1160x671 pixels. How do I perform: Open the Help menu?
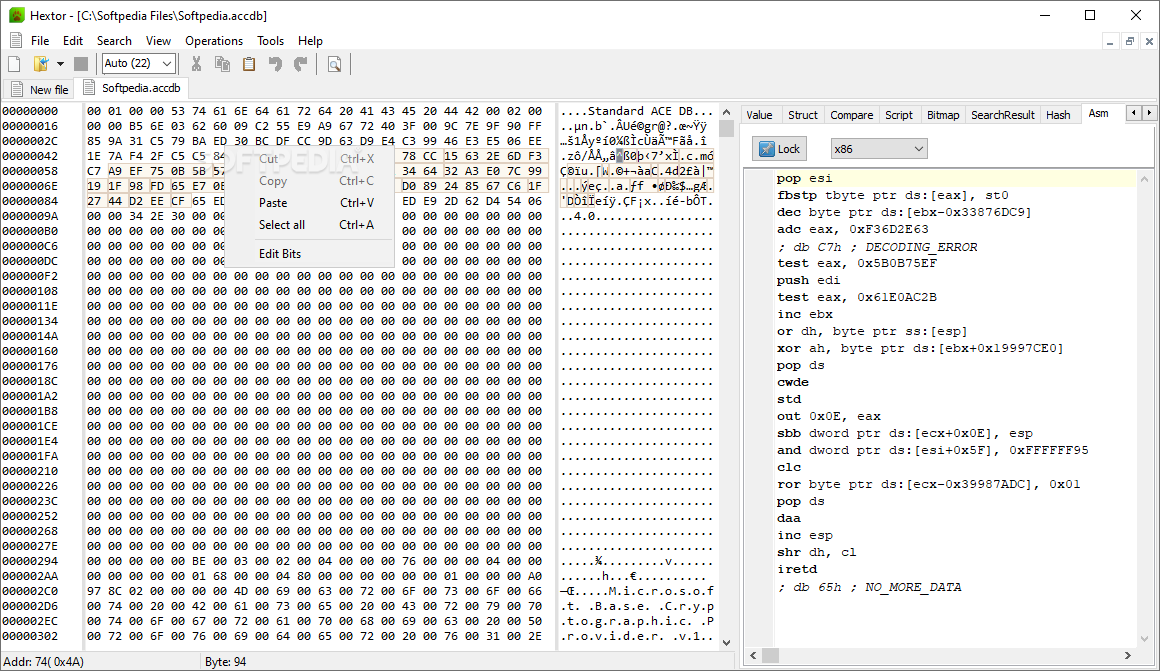(x=310, y=41)
